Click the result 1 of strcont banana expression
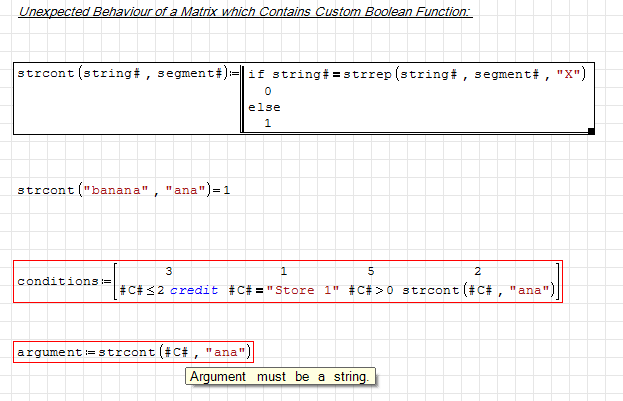The width and height of the screenshot is (623, 401). [227, 190]
